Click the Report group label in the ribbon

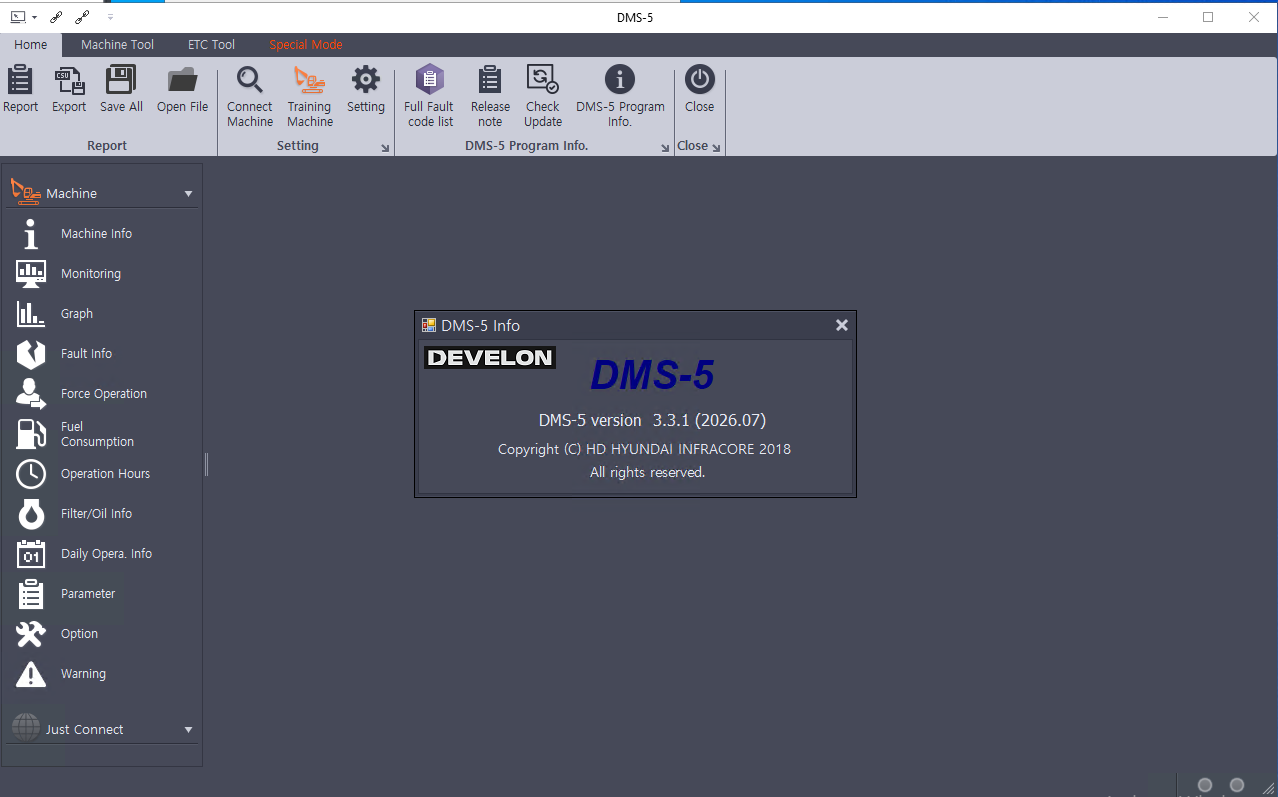tap(107, 146)
